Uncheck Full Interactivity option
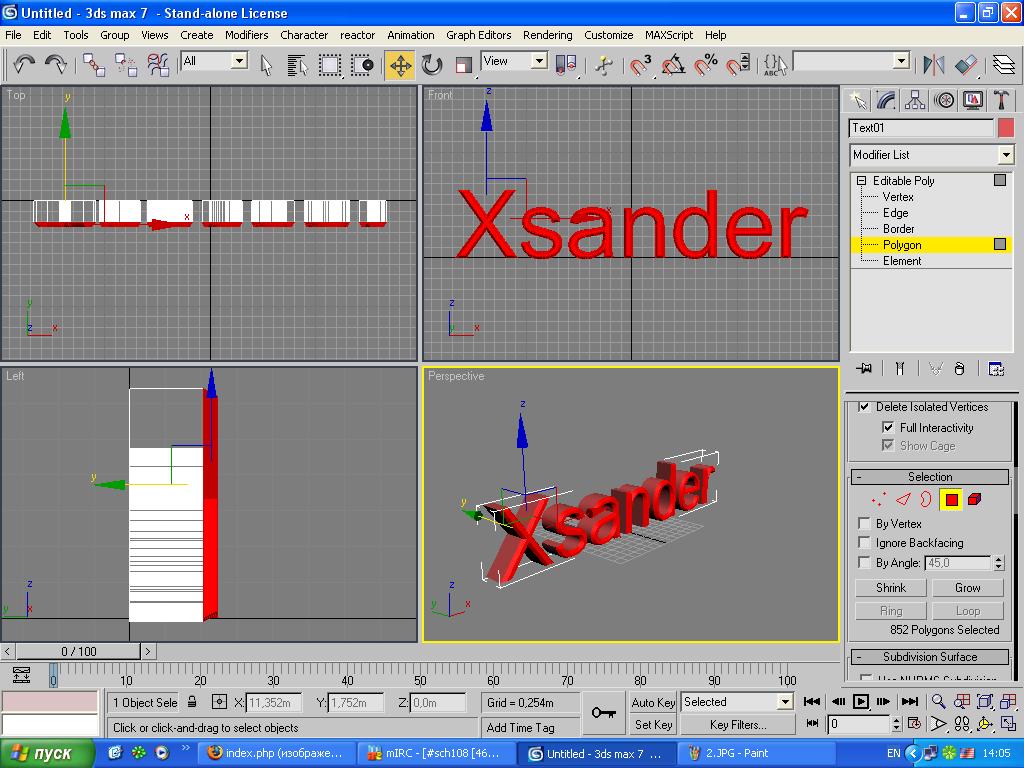The image size is (1024, 768). 888,427
